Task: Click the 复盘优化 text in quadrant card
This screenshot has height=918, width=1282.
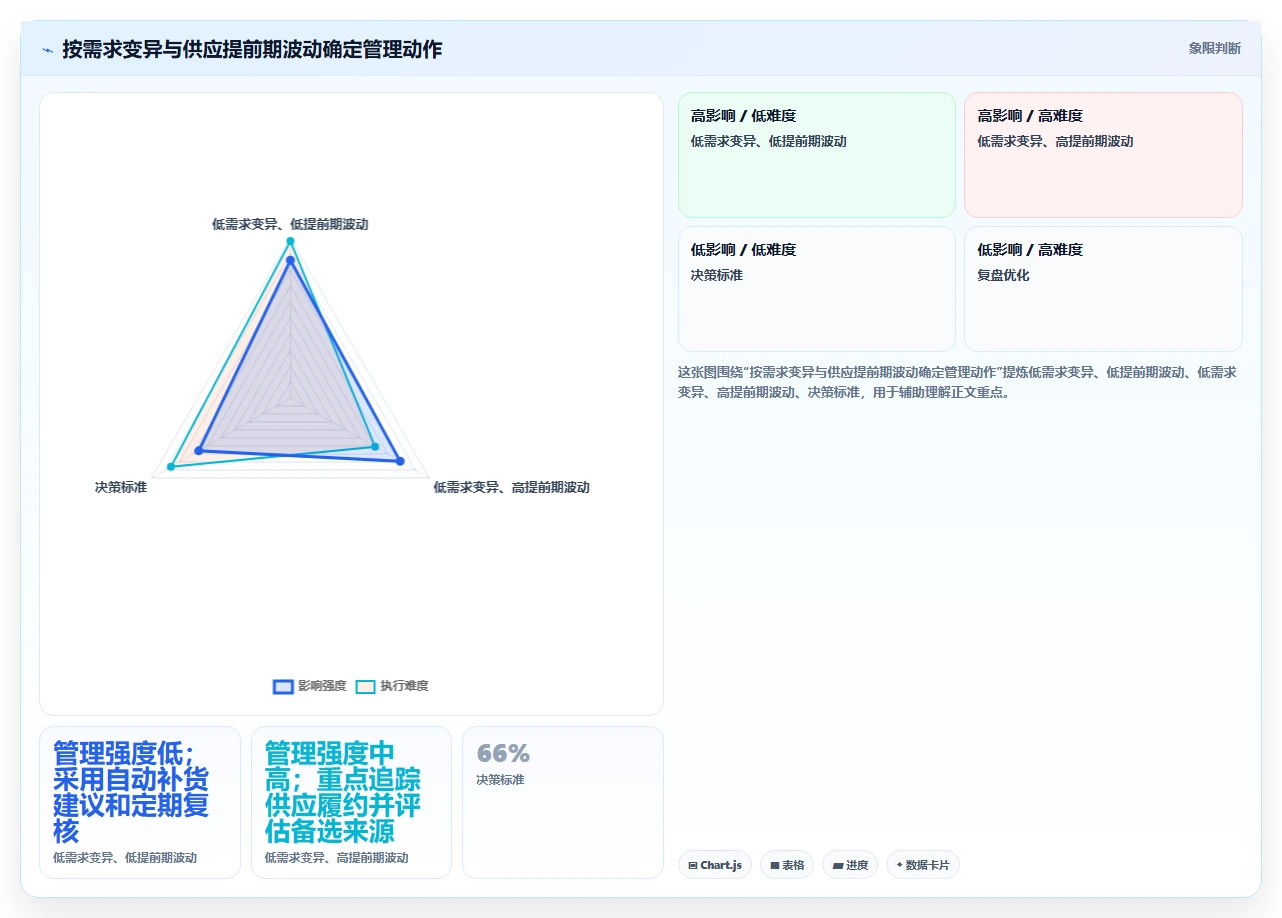Action: [x=1003, y=275]
